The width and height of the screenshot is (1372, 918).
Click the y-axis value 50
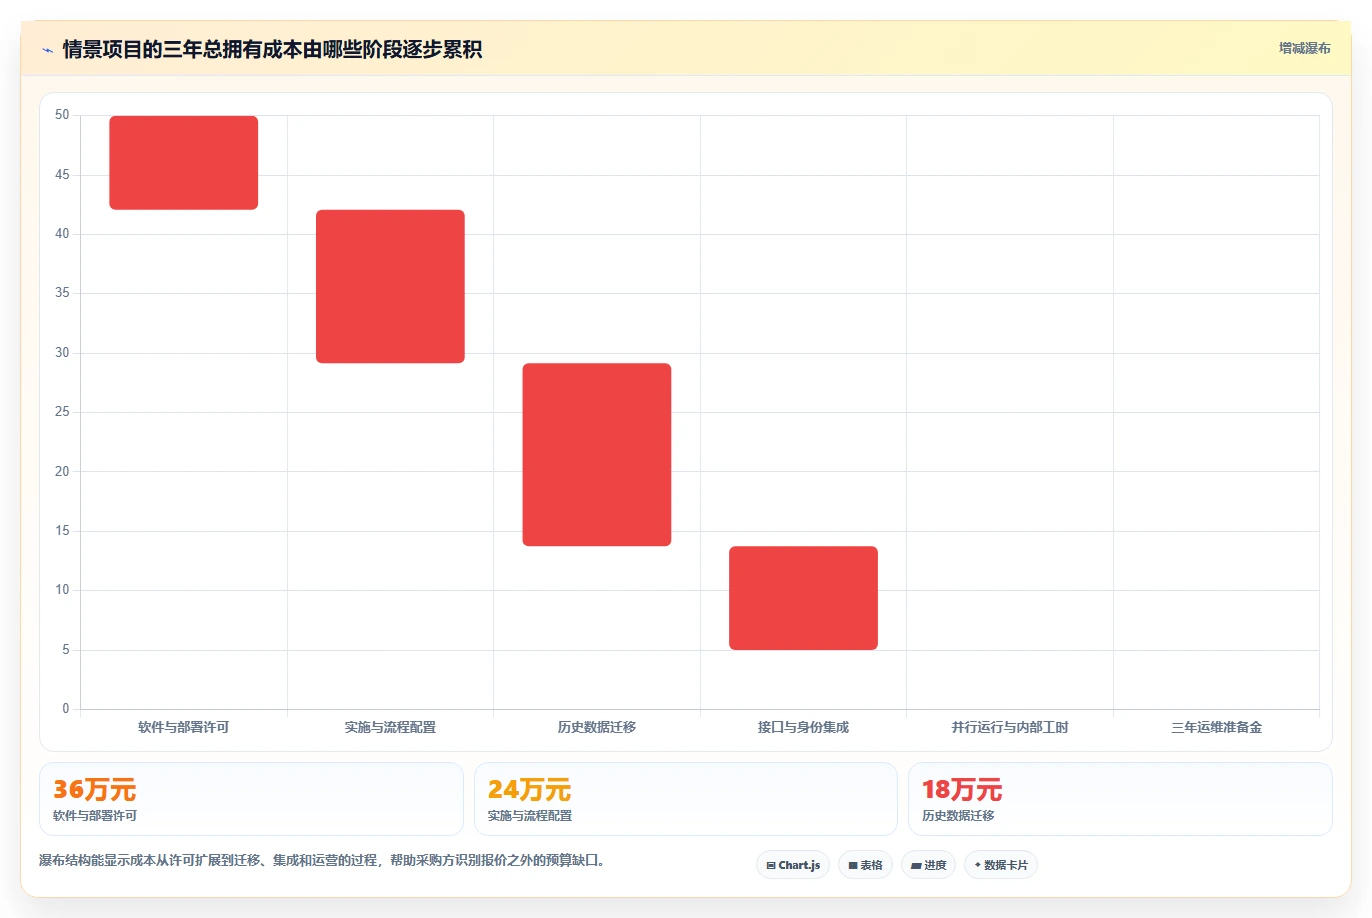tap(62, 115)
